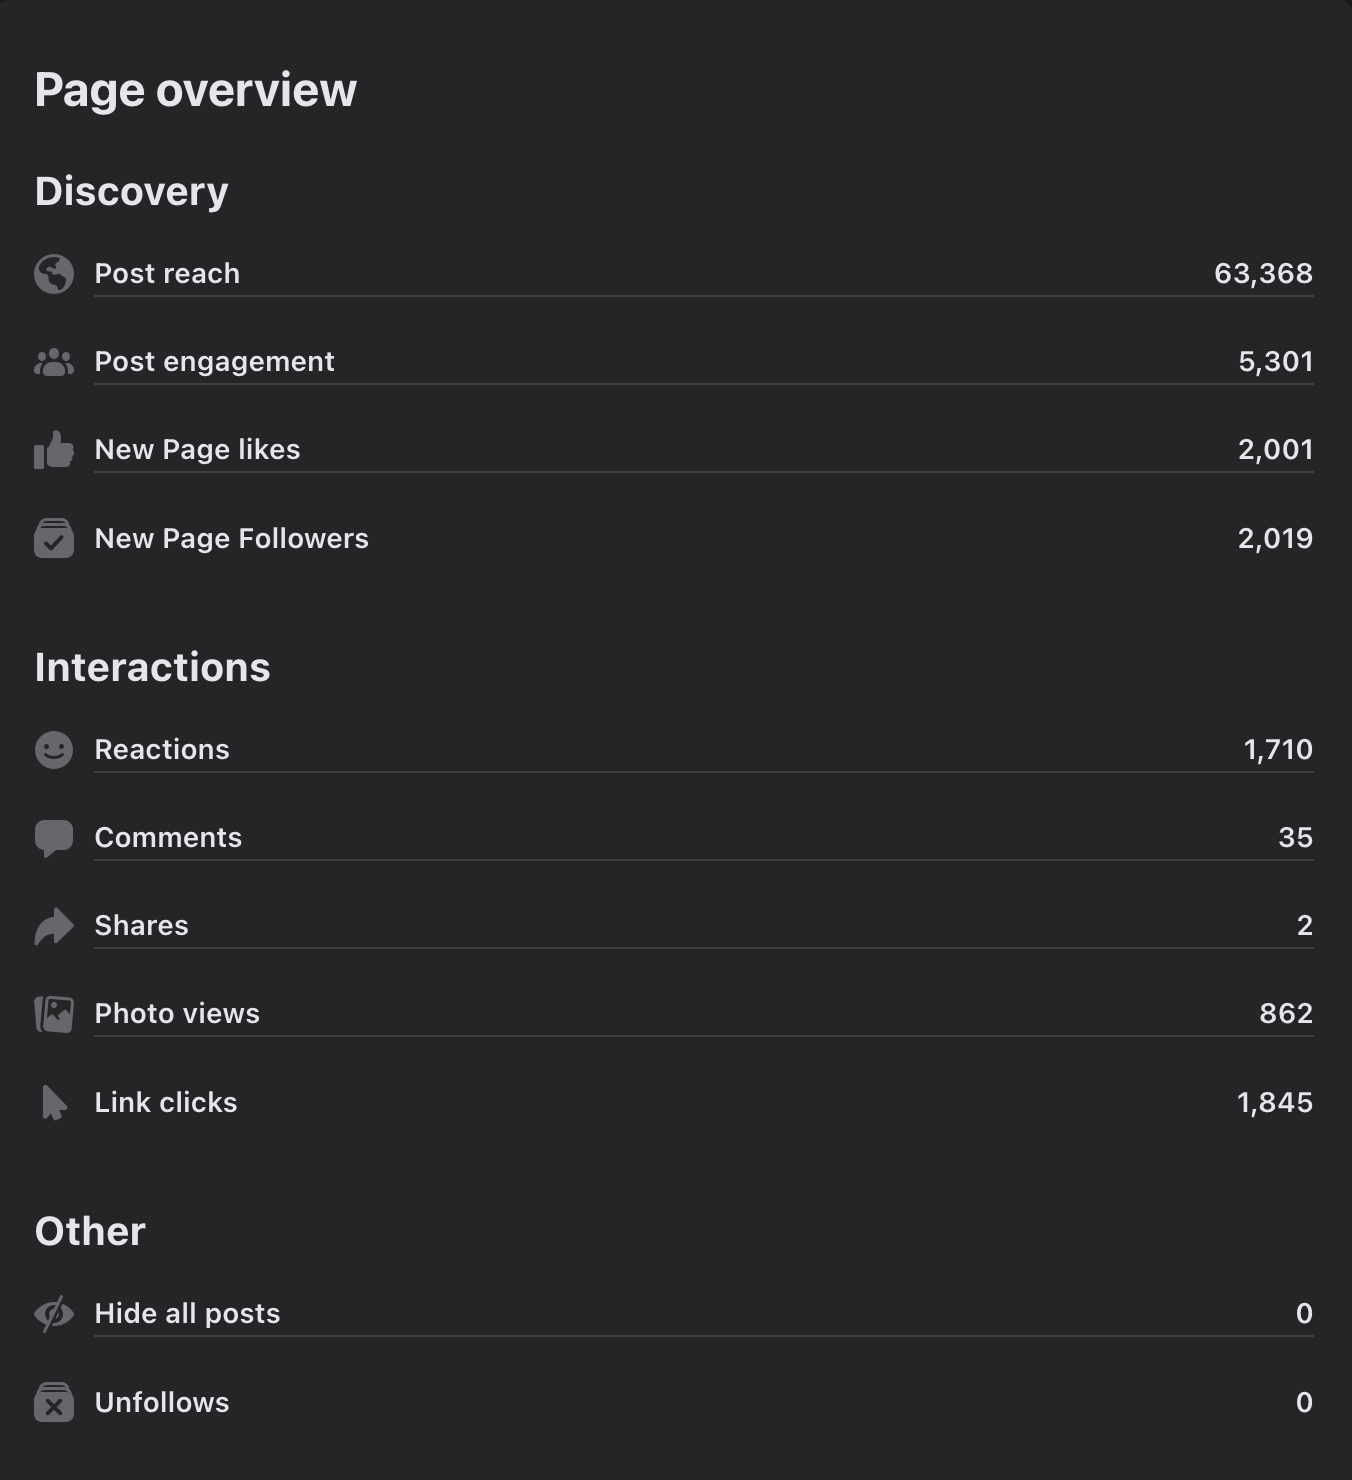1352x1480 pixels.
Task: Click the checkmark box icon for New Page Followers
Action: [54, 538]
